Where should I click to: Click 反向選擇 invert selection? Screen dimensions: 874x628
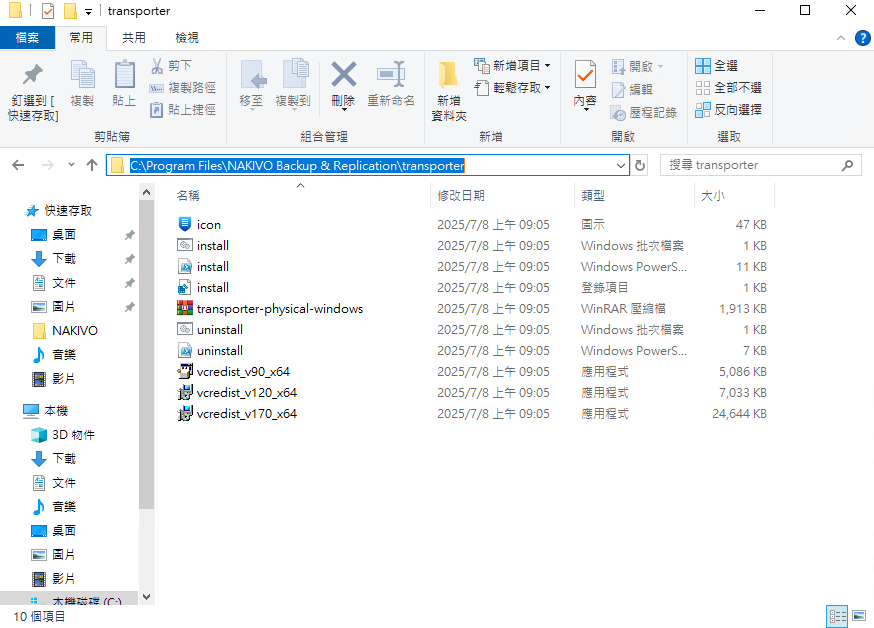pyautogui.click(x=728, y=110)
